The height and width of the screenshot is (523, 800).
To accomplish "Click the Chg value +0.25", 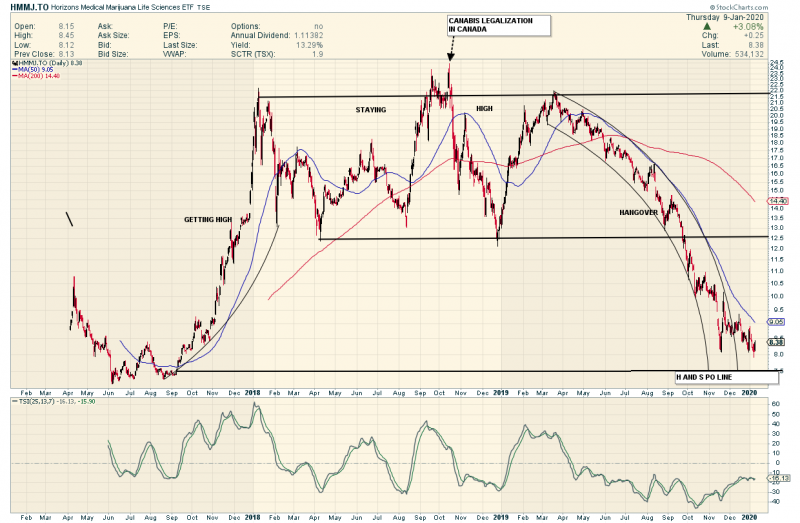I will 754,36.
